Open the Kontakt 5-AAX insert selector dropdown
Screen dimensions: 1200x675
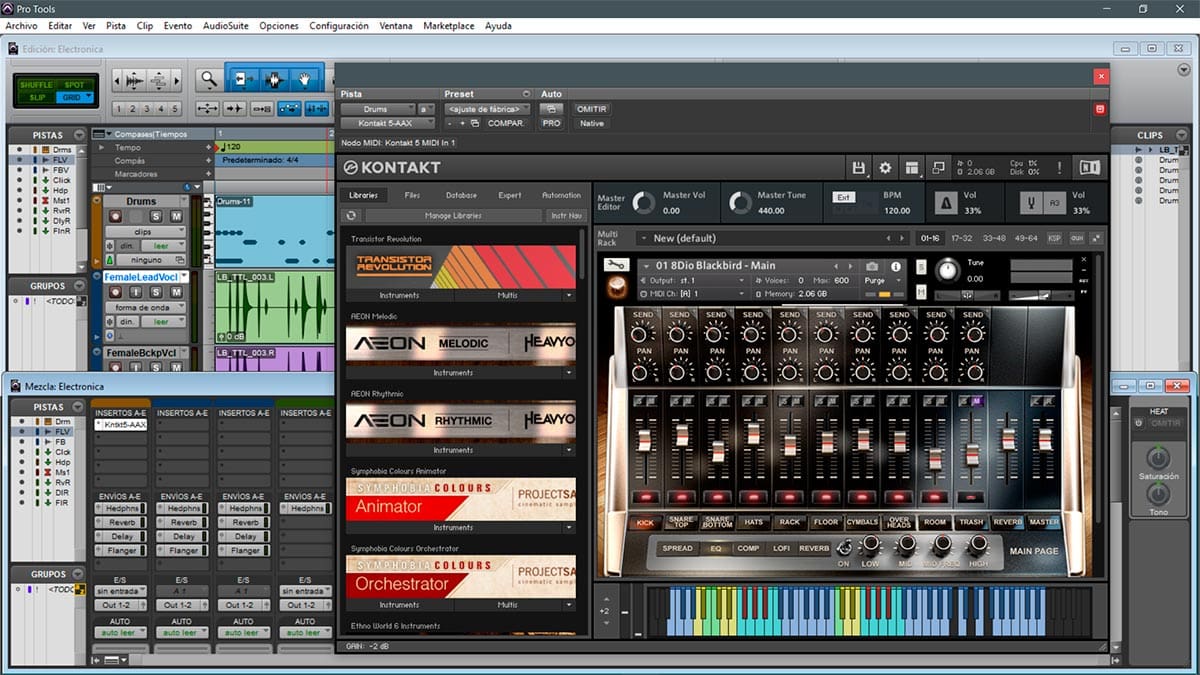[x=388, y=123]
